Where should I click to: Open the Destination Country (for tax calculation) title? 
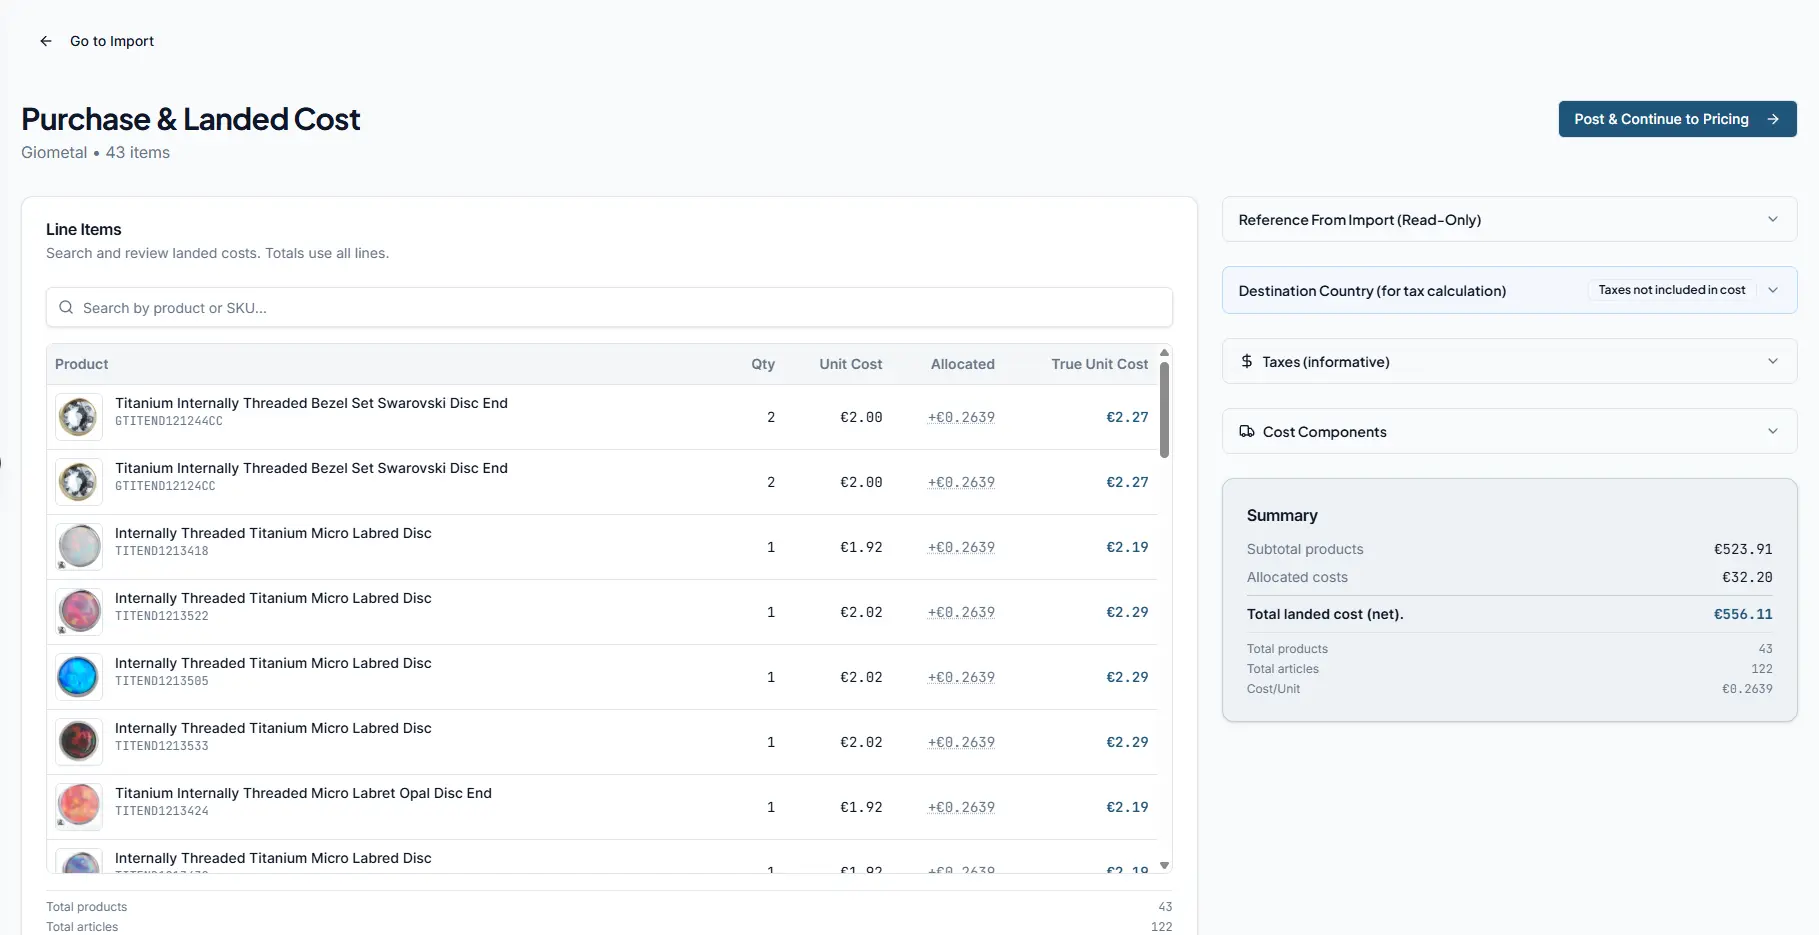tap(1372, 291)
